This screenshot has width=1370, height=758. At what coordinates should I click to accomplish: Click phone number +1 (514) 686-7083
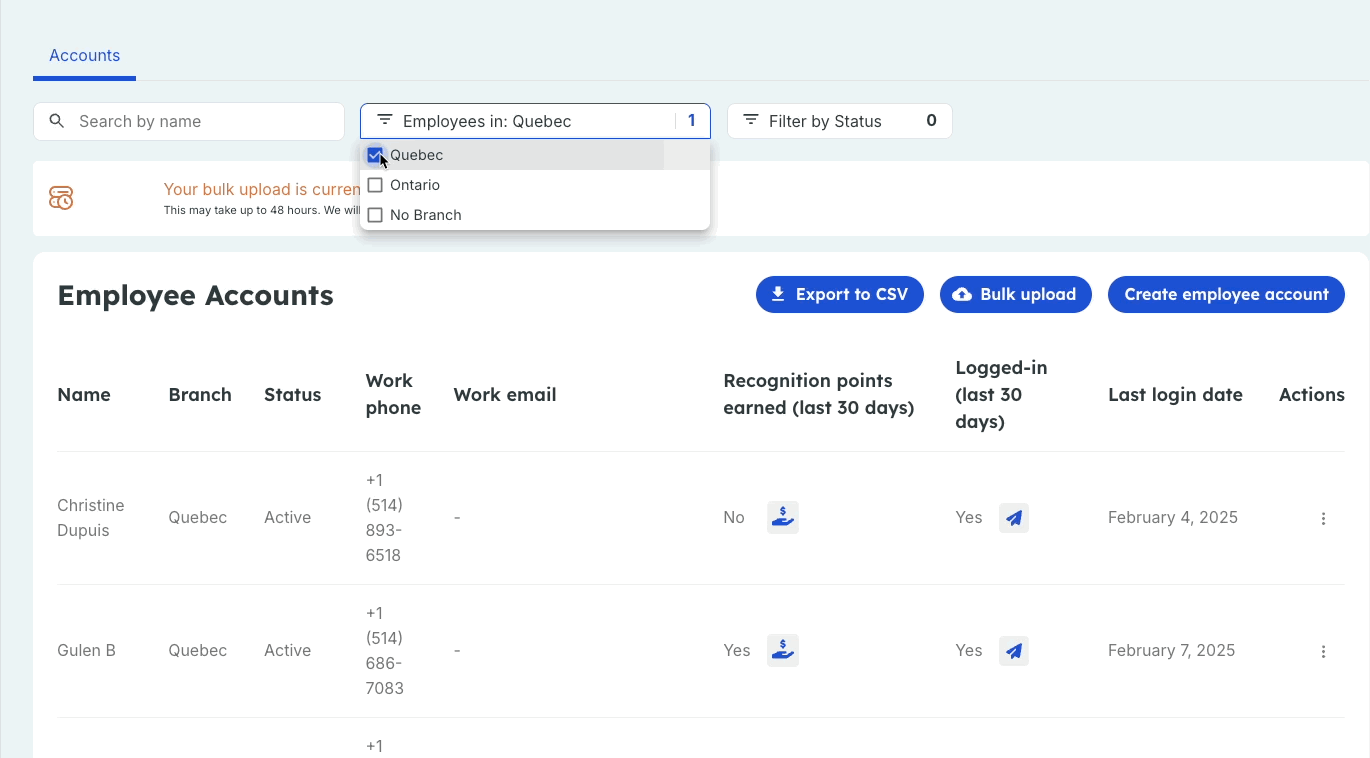(385, 651)
